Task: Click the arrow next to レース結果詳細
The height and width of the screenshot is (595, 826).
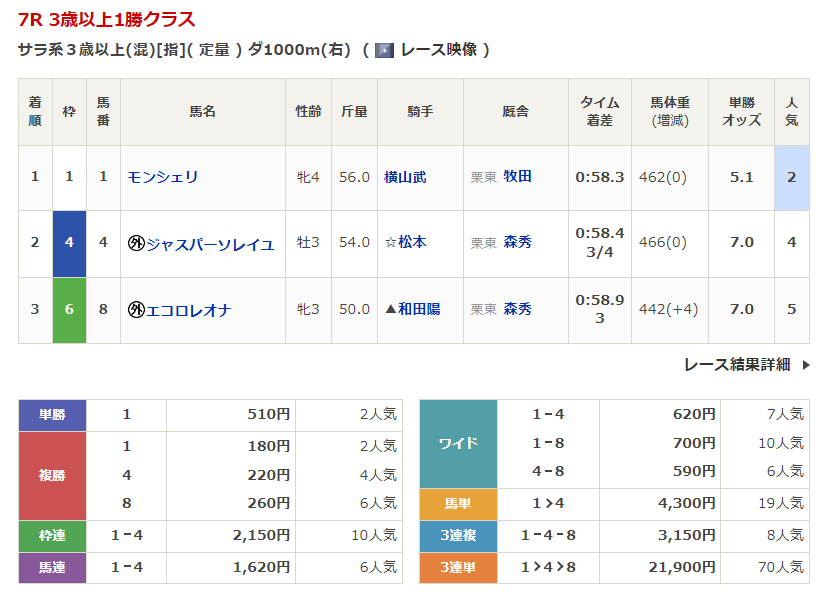Action: (805, 365)
